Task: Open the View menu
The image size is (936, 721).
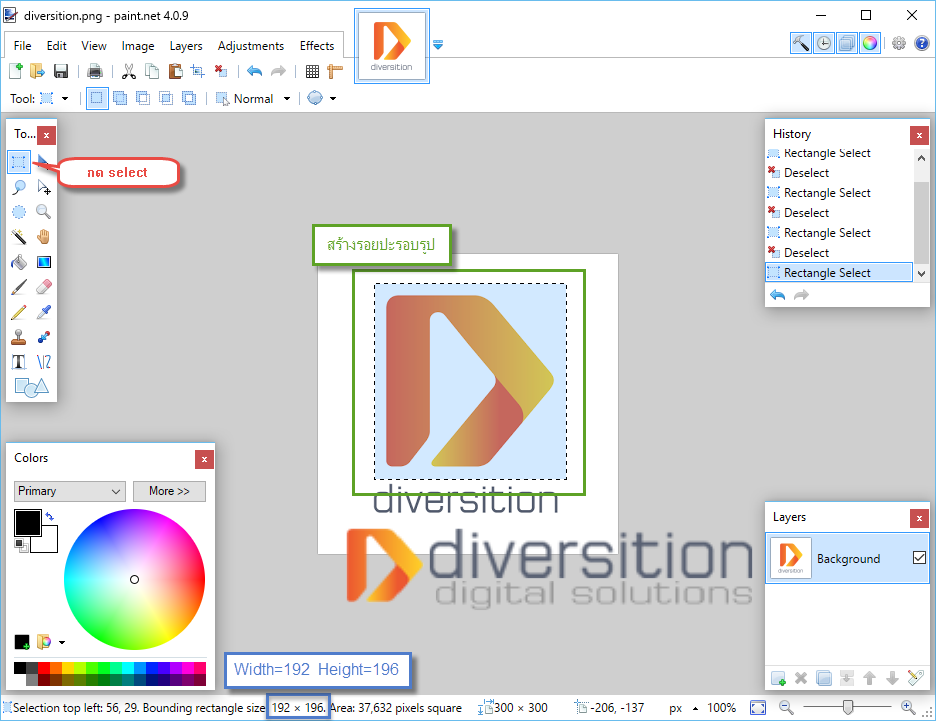Action: (x=94, y=46)
